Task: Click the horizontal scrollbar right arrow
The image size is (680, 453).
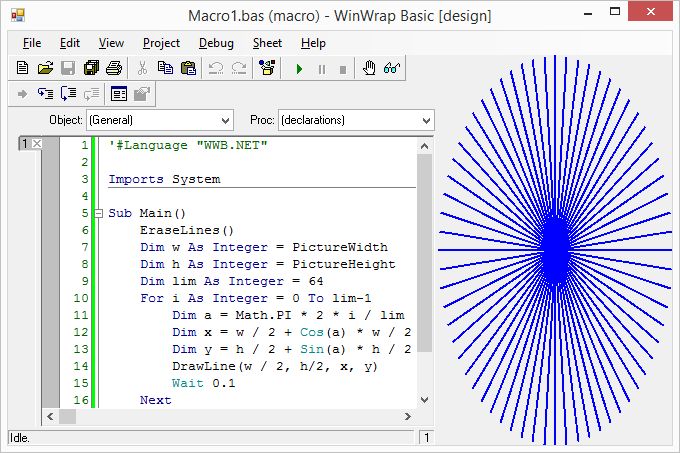Action: [407, 417]
